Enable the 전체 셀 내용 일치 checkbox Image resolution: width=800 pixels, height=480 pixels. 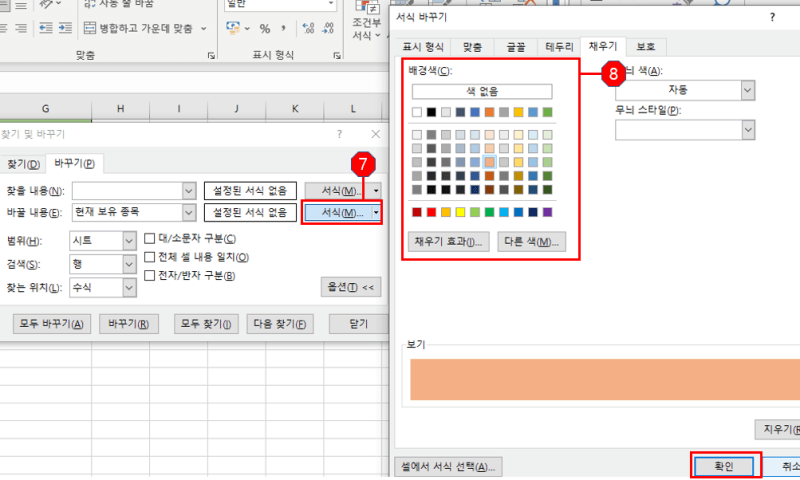click(149, 257)
